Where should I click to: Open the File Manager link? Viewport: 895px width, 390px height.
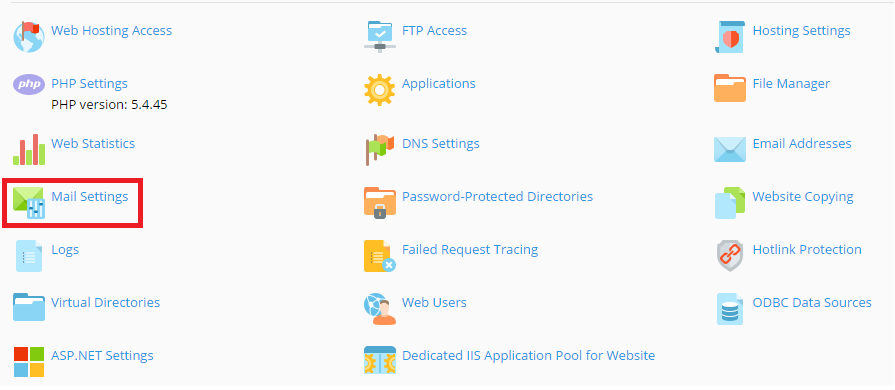[791, 83]
